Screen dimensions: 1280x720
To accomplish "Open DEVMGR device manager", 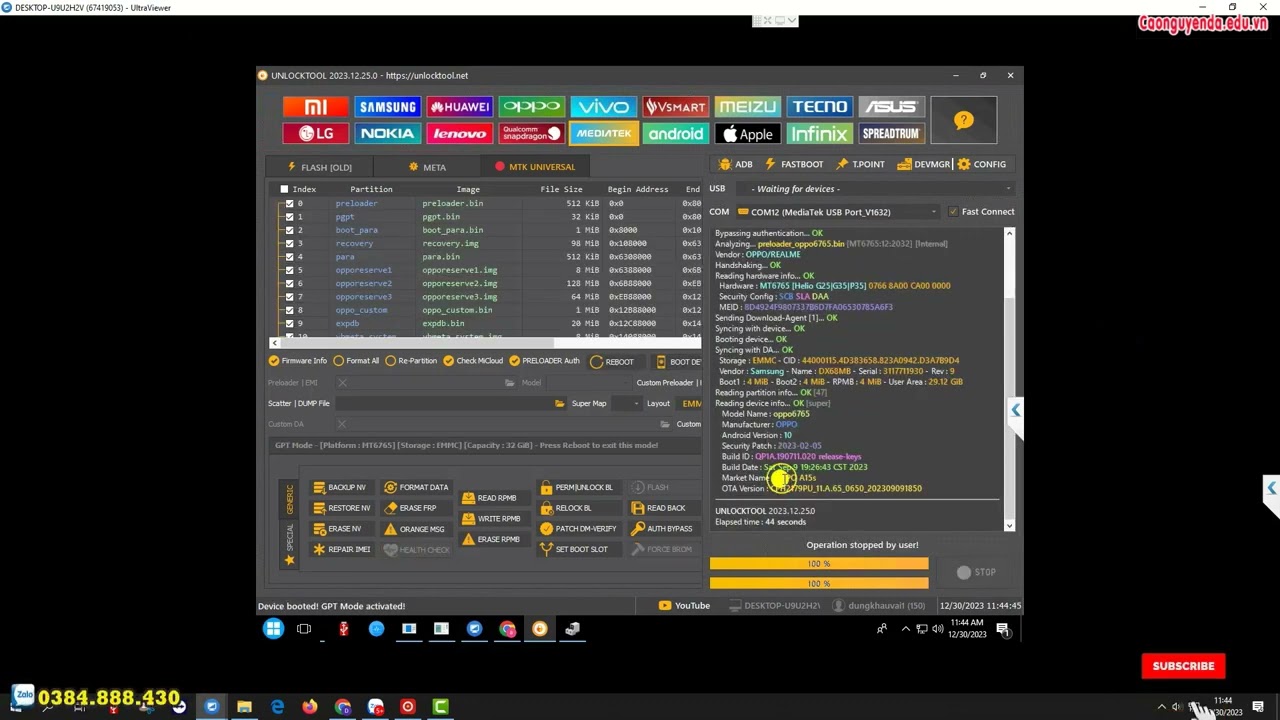I will point(924,164).
